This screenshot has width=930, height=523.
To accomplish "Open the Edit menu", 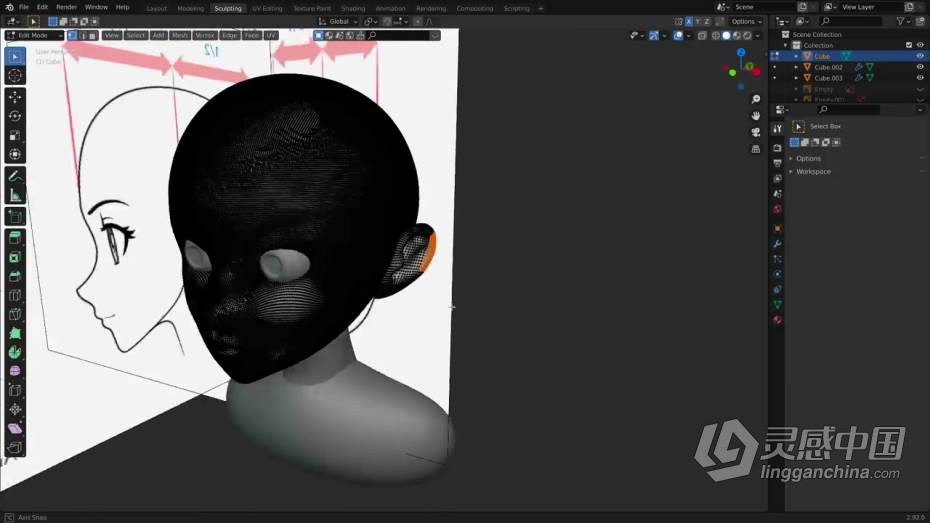I will coord(42,7).
